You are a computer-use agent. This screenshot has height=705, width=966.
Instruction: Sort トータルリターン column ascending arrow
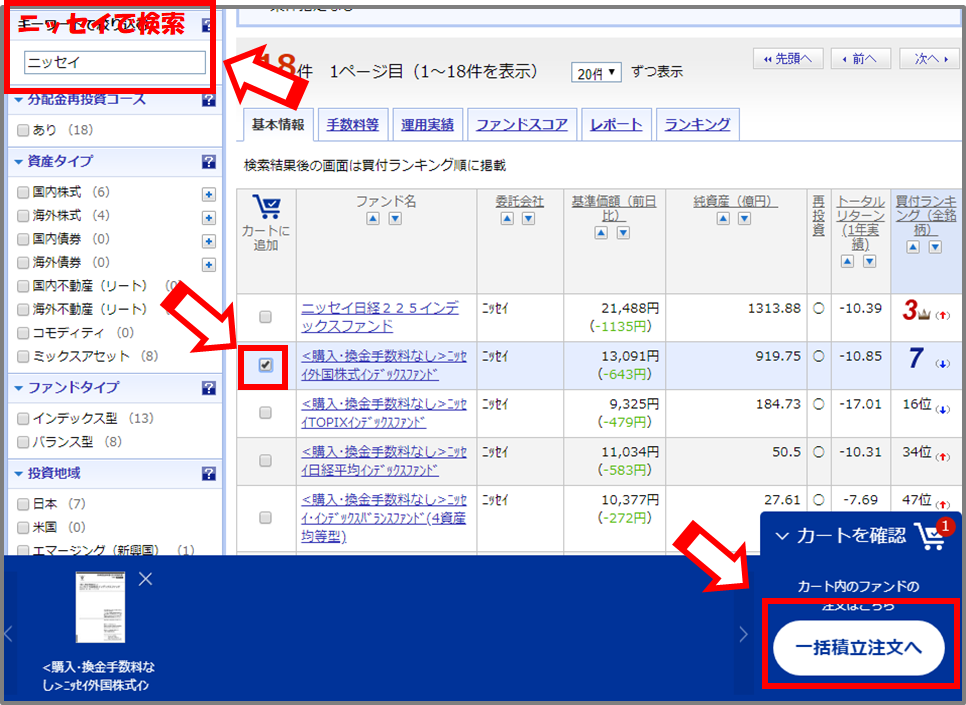[x=848, y=261]
